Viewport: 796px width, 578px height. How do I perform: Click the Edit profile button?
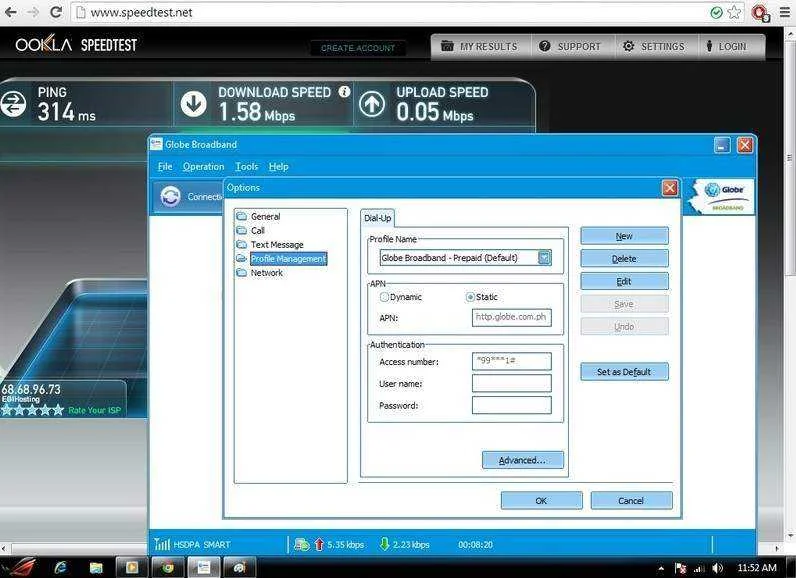tap(624, 282)
